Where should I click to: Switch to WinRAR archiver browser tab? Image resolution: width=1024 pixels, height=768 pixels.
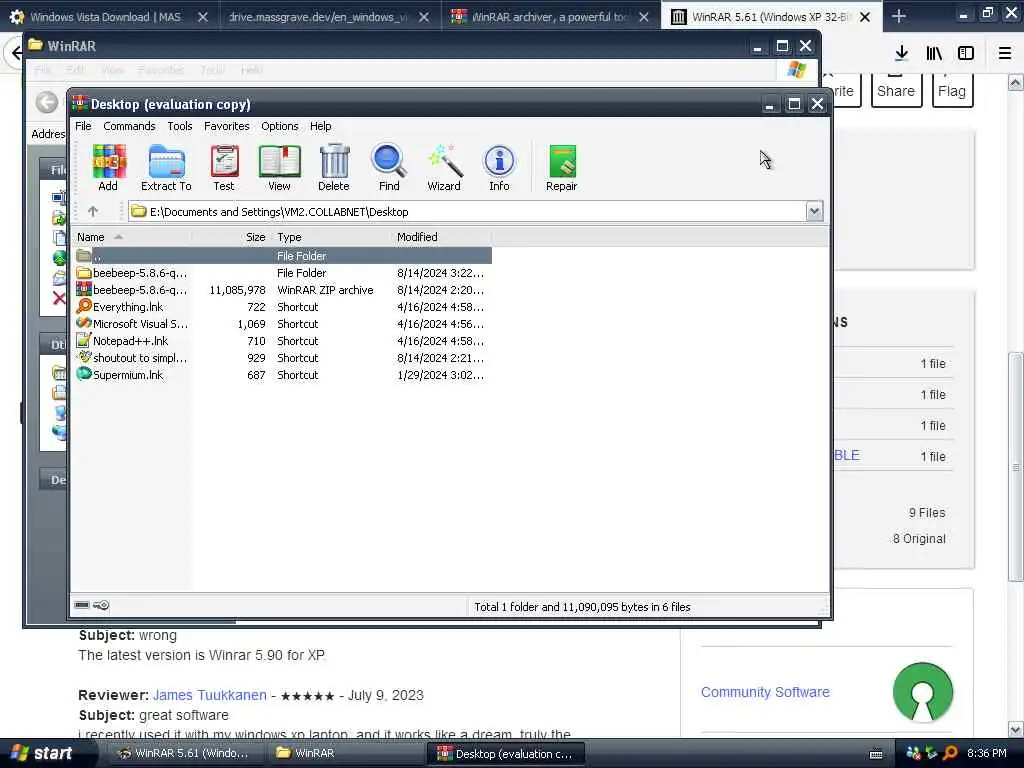[550, 17]
